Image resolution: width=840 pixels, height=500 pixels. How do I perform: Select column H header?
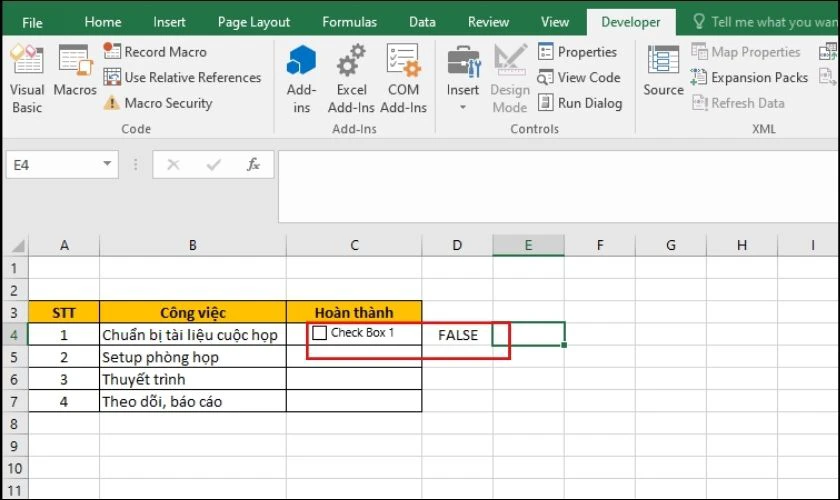pos(742,245)
